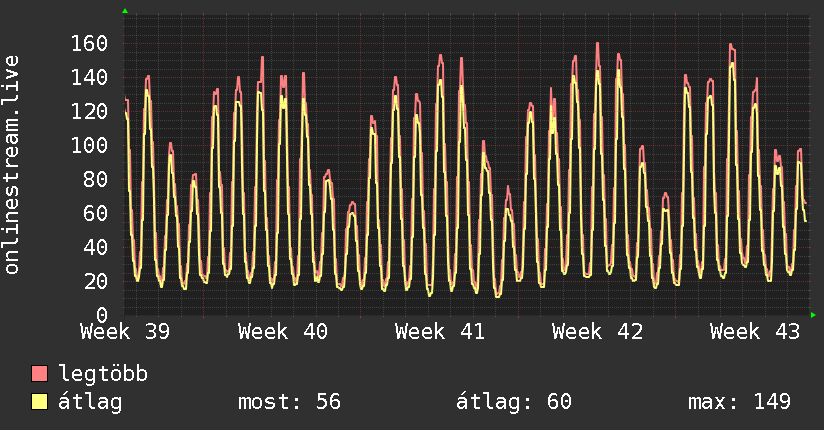Click the 20 y-axis label

[x=96, y=281]
